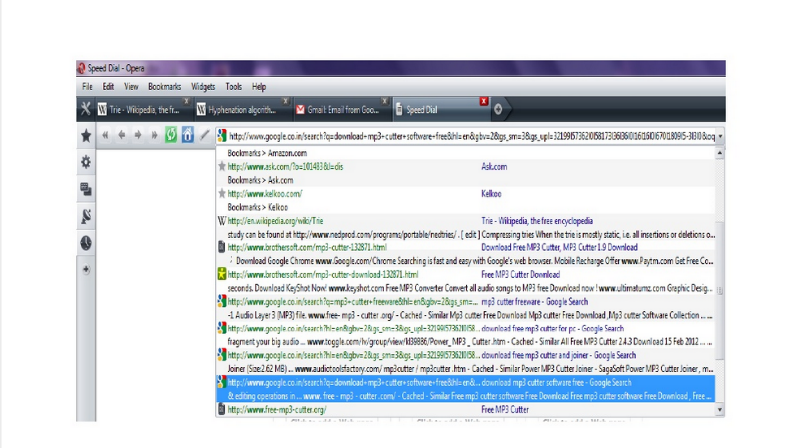
Task: Click the star icon beside ask.com suggestion
Action: click(222, 166)
